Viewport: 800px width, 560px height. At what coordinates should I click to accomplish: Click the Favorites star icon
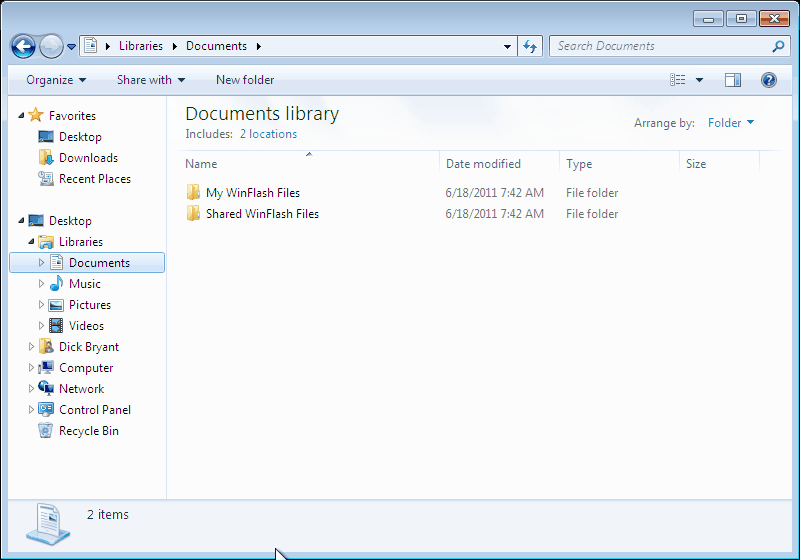coord(36,115)
